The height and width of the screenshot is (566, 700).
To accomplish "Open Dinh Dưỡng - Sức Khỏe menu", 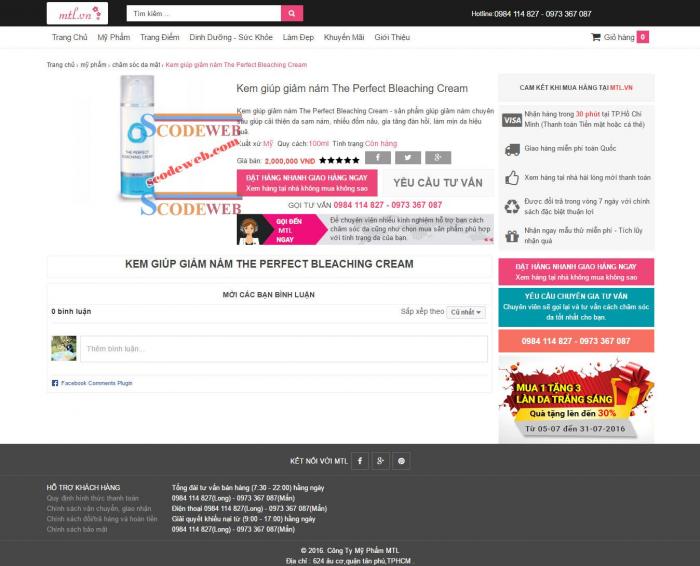I will 231,37.
